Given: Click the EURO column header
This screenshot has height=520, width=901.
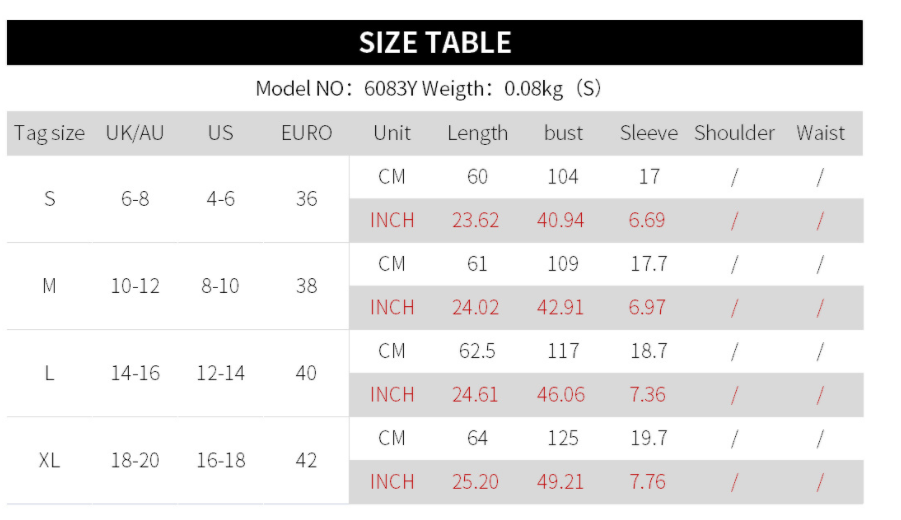Looking at the screenshot, I should pos(306,133).
